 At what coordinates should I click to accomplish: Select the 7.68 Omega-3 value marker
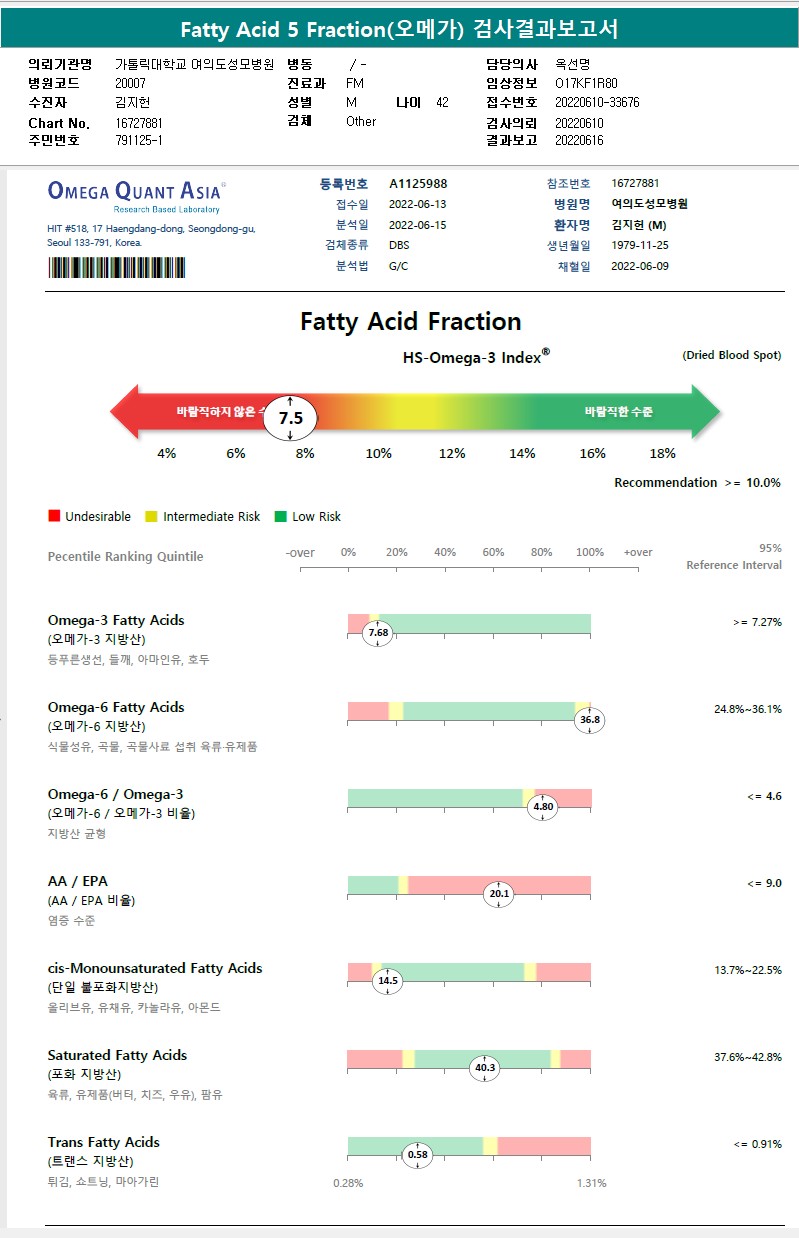378,633
